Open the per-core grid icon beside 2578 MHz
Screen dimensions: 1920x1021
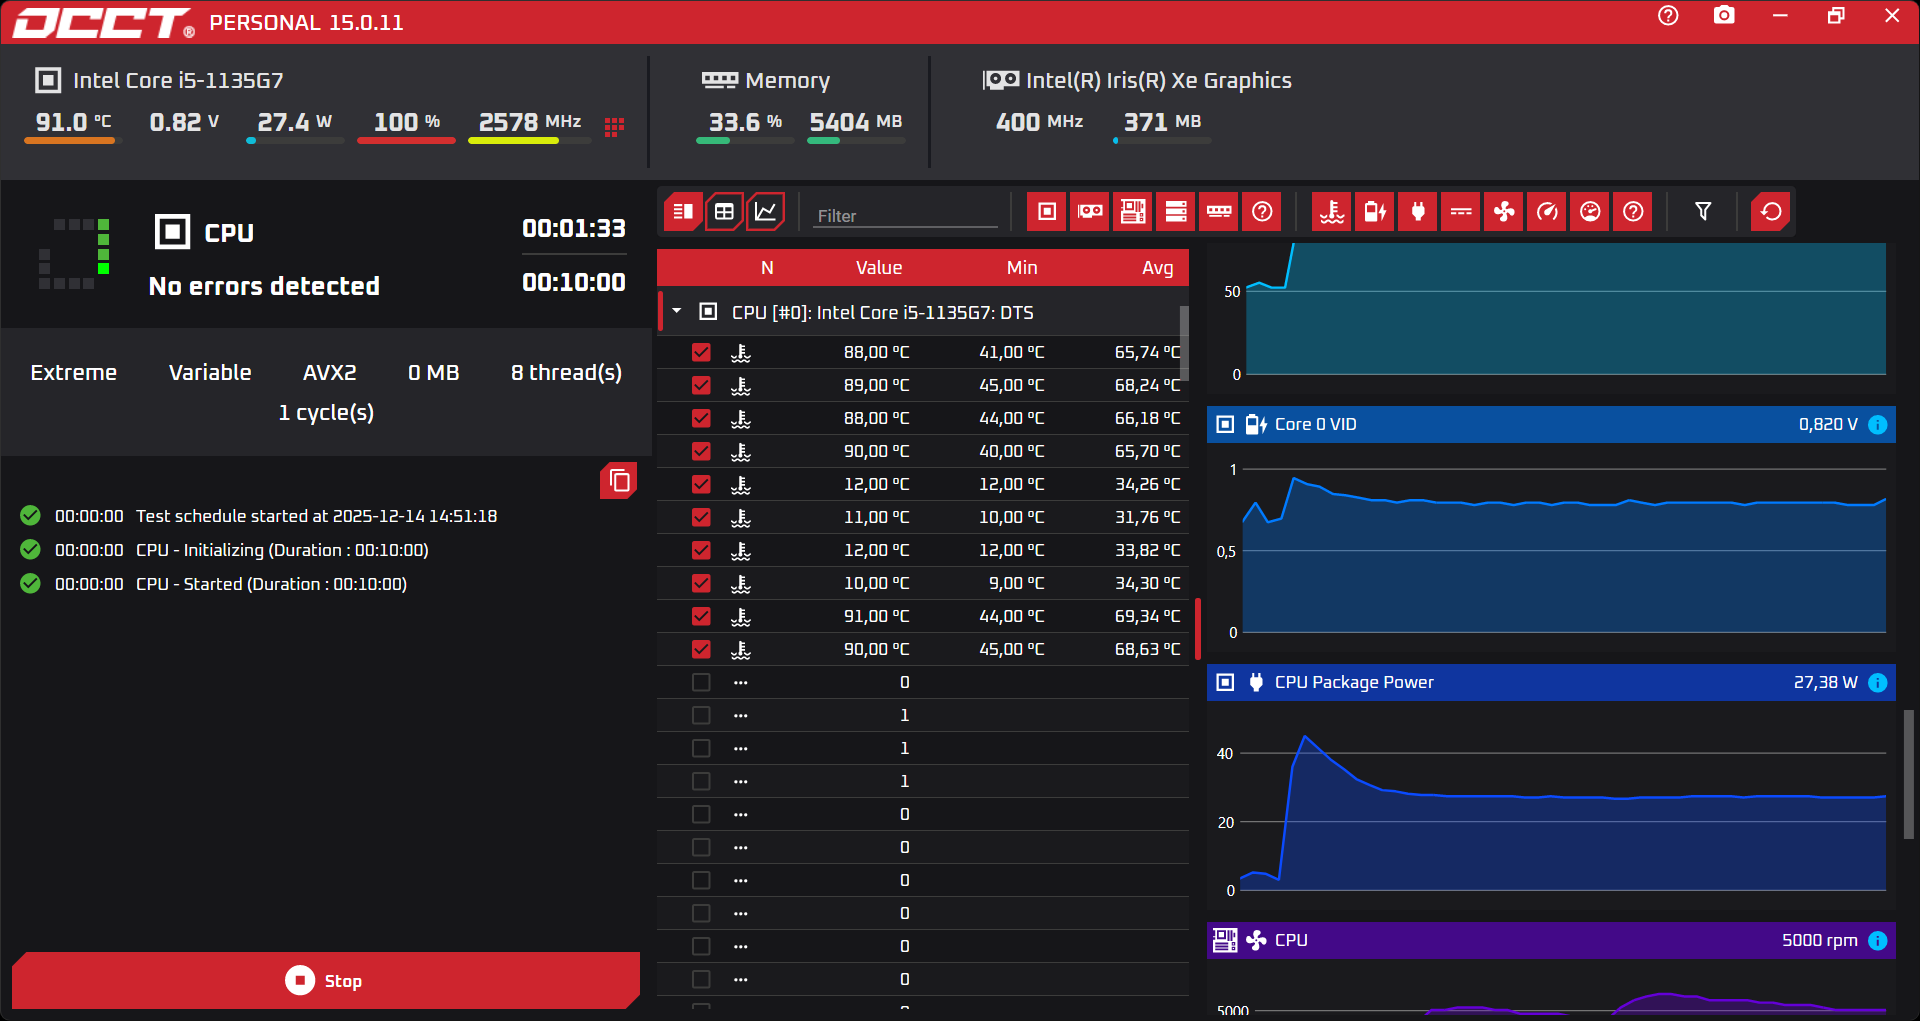(614, 126)
